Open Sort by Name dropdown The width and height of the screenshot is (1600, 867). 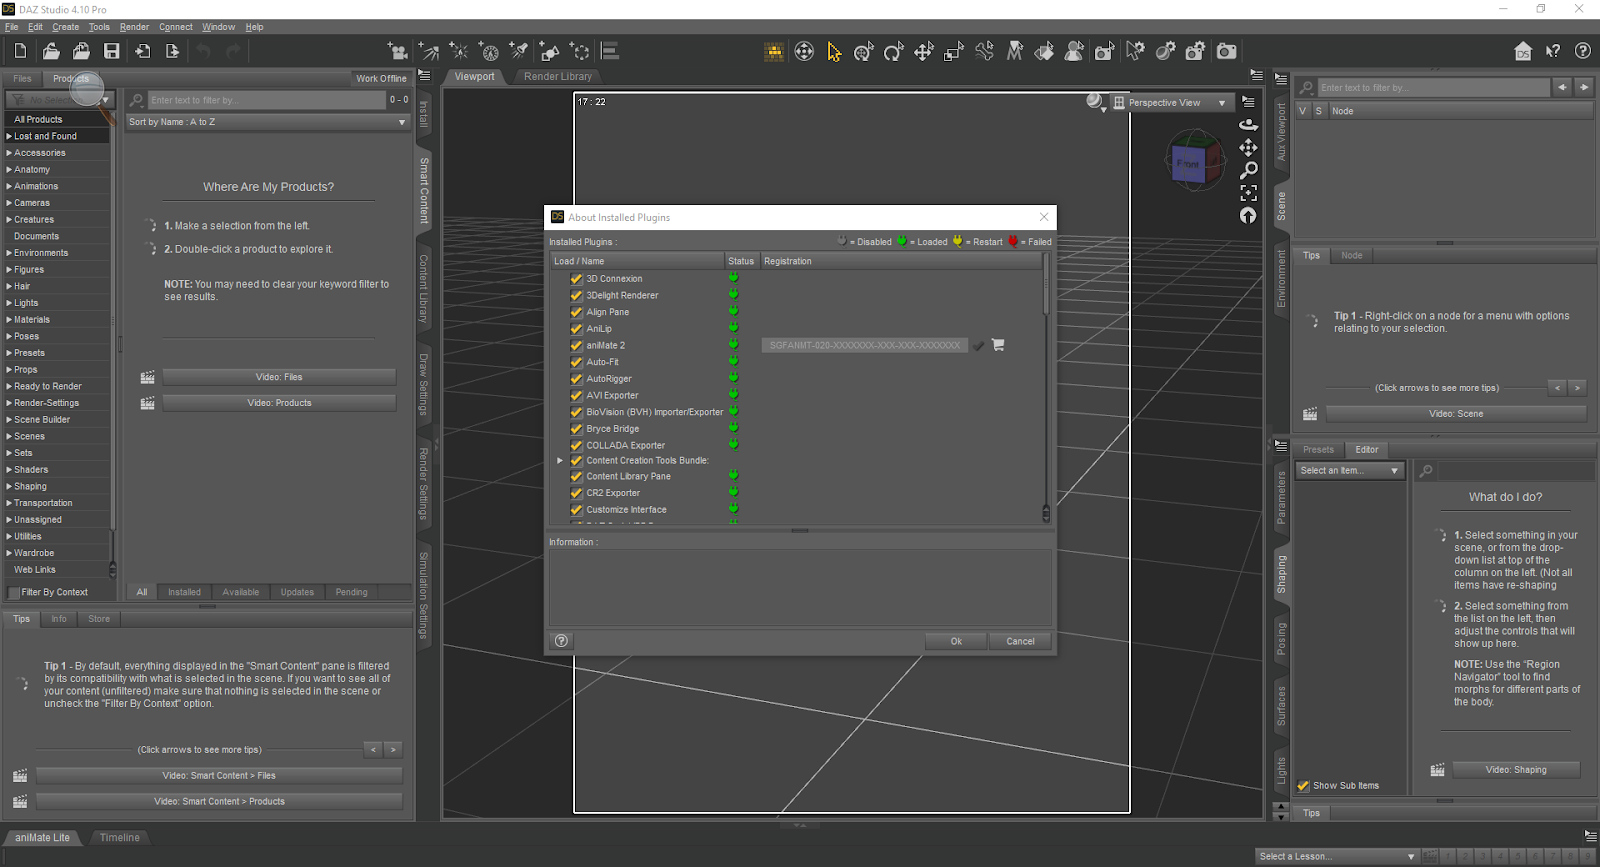coord(268,122)
